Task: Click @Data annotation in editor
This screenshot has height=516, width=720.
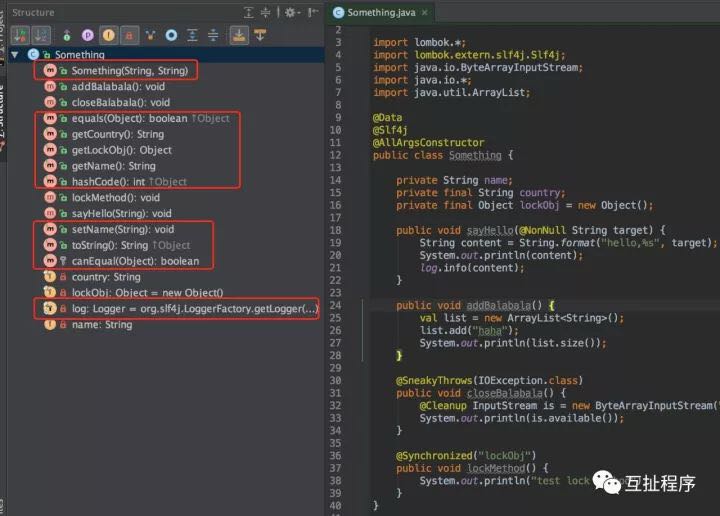Action: click(387, 118)
